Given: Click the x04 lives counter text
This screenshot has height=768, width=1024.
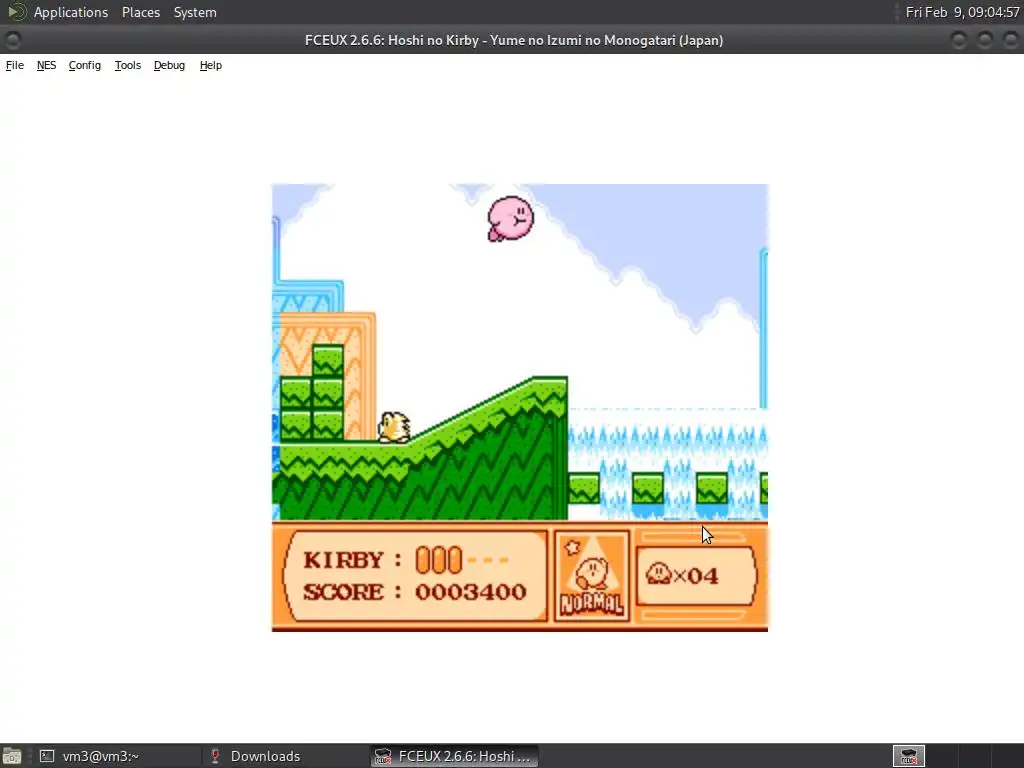Looking at the screenshot, I should tap(696, 575).
